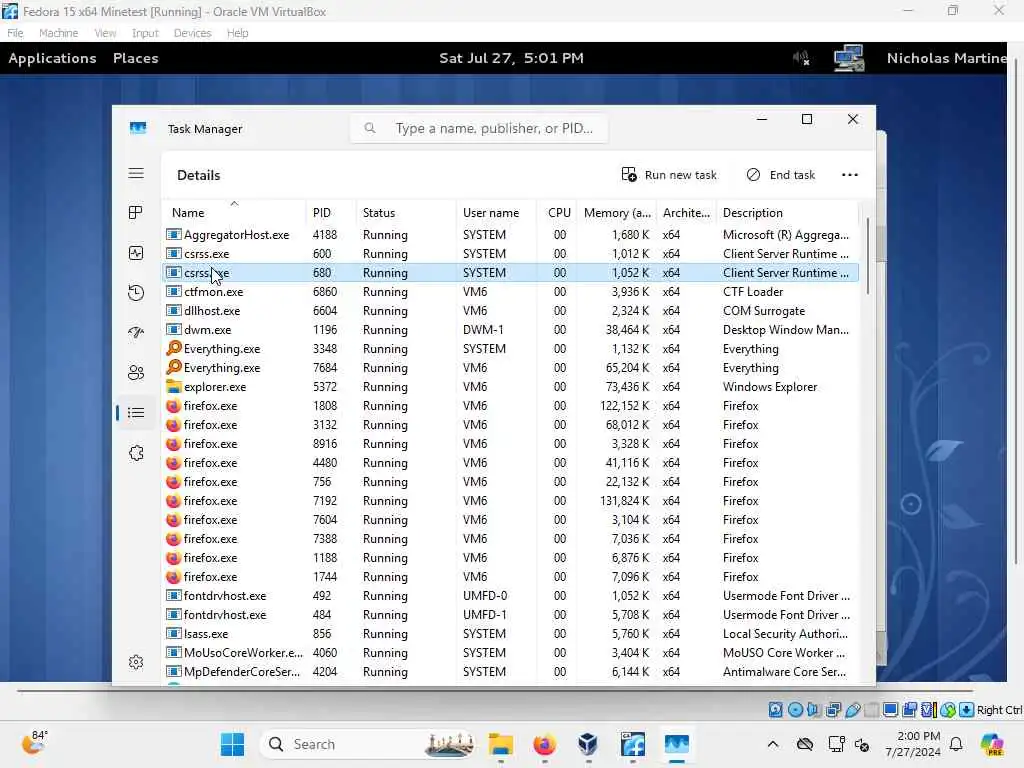The width and height of the screenshot is (1024, 768).
Task: Open Nicholas Martinez user menu
Action: click(x=946, y=58)
